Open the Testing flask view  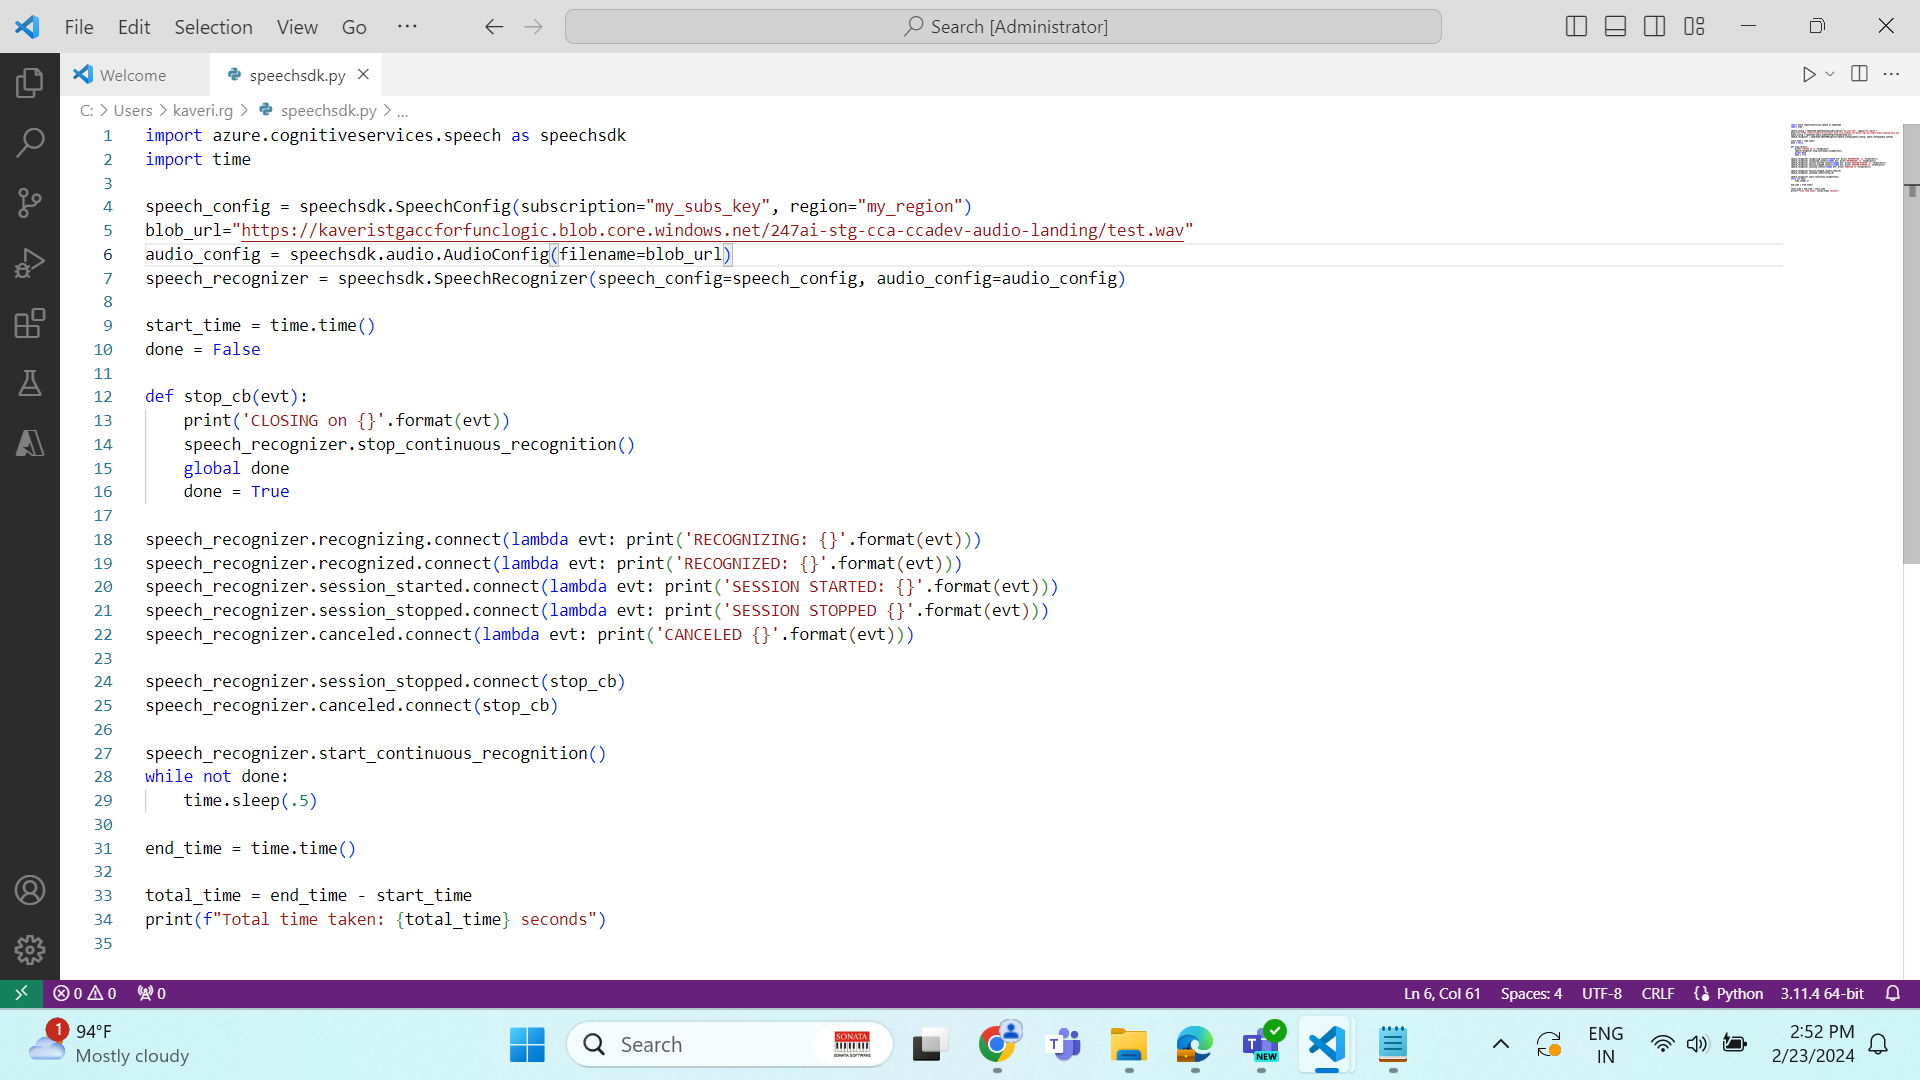coord(30,383)
